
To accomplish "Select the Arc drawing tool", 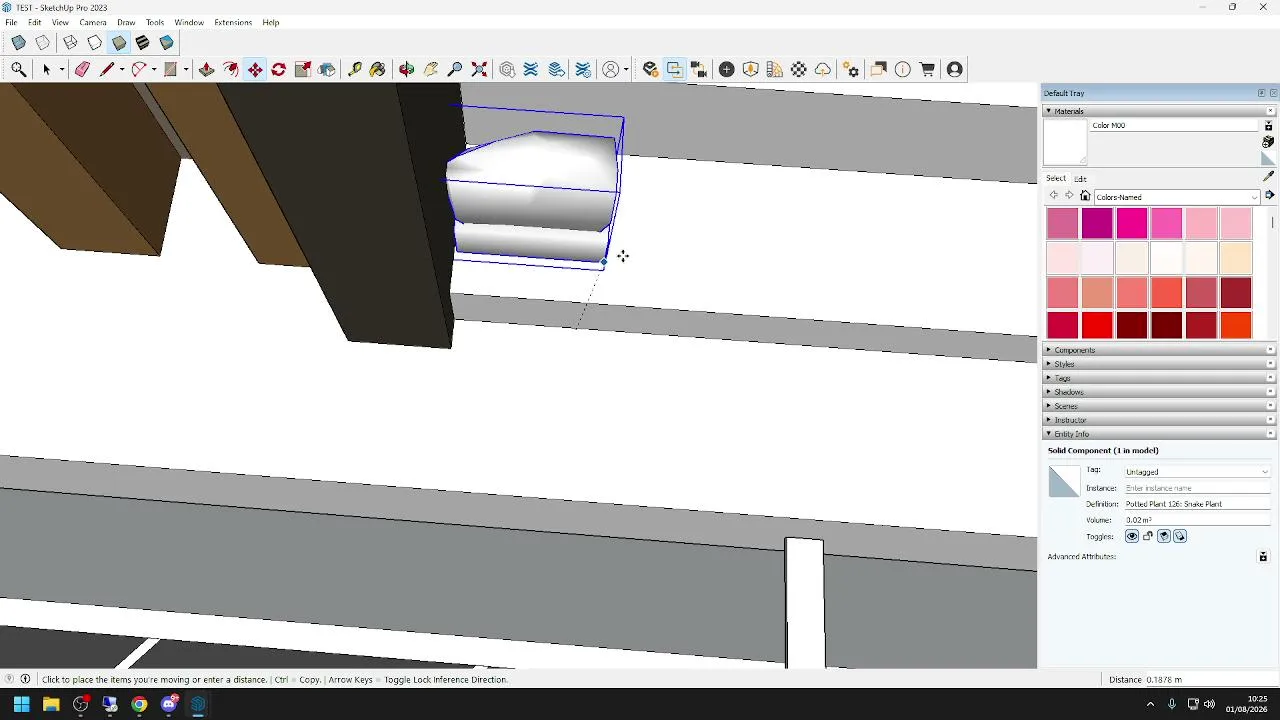I will click(139, 69).
